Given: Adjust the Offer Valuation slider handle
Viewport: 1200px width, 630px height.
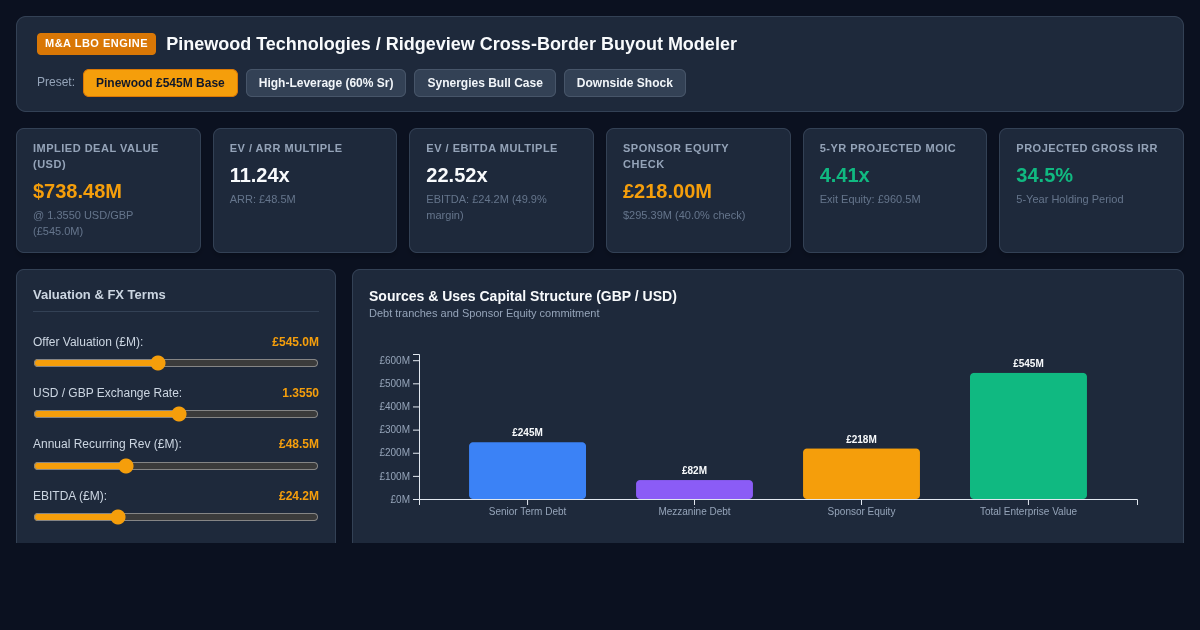Looking at the screenshot, I should pos(158,363).
